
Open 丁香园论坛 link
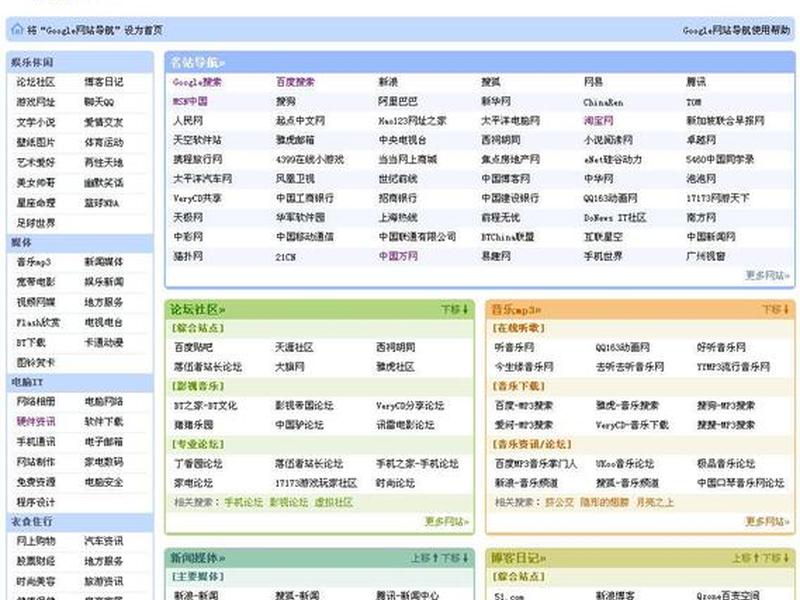click(x=198, y=464)
